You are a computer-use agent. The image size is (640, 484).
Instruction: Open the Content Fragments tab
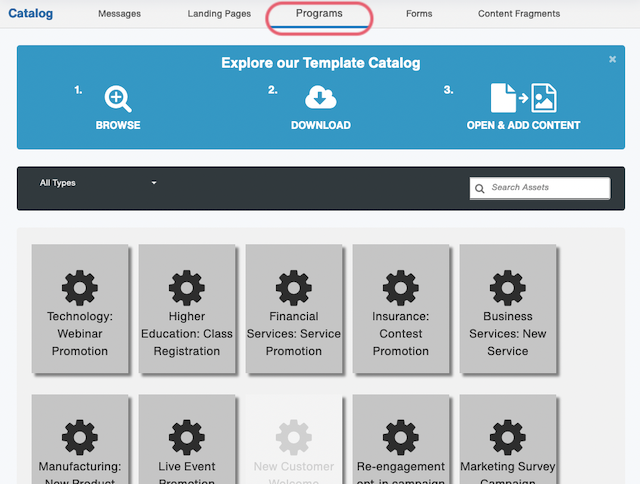point(519,14)
